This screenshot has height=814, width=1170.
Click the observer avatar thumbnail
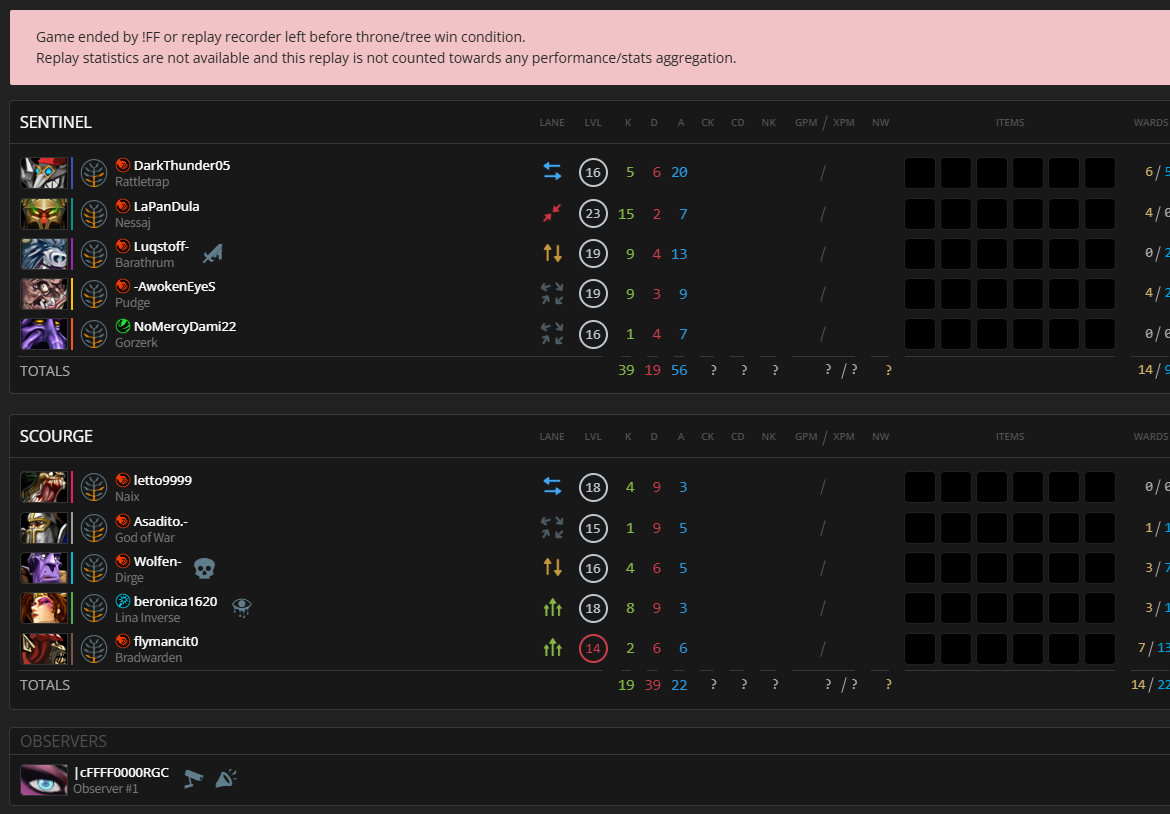(x=44, y=780)
